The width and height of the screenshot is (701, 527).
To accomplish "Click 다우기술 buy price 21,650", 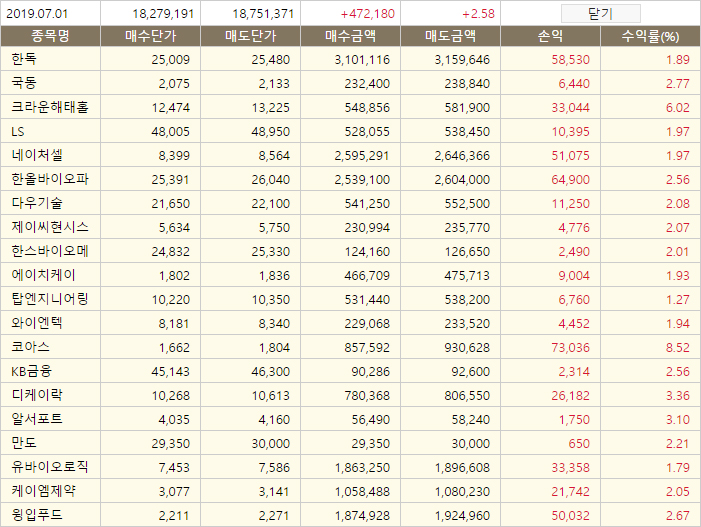I will tap(170, 203).
